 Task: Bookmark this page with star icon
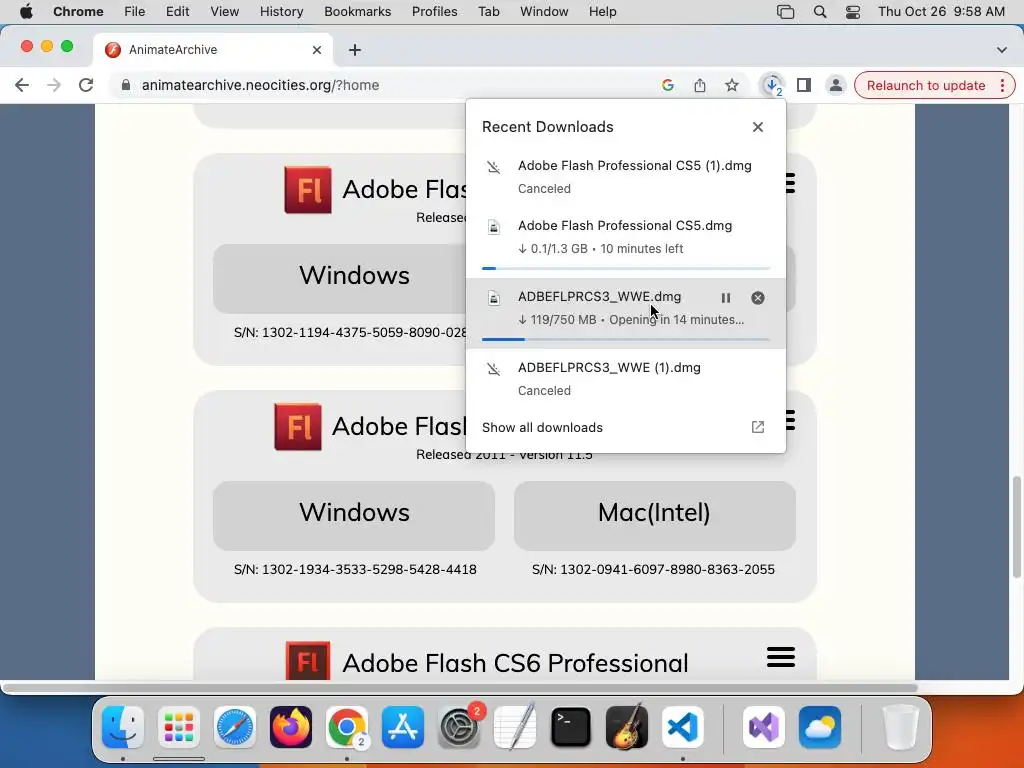click(x=732, y=85)
